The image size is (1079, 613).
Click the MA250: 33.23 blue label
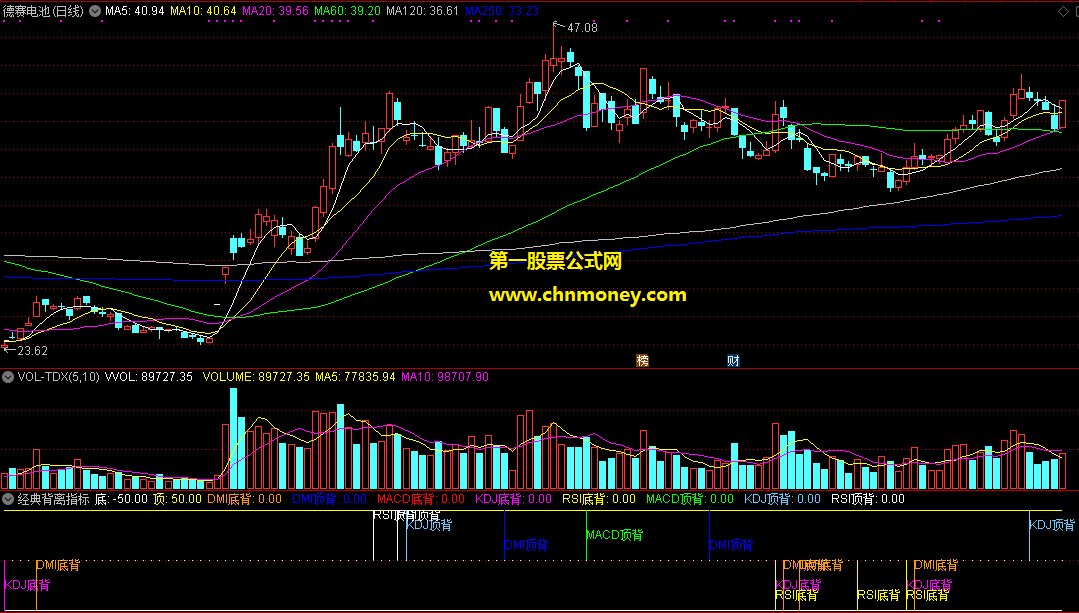(x=502, y=11)
